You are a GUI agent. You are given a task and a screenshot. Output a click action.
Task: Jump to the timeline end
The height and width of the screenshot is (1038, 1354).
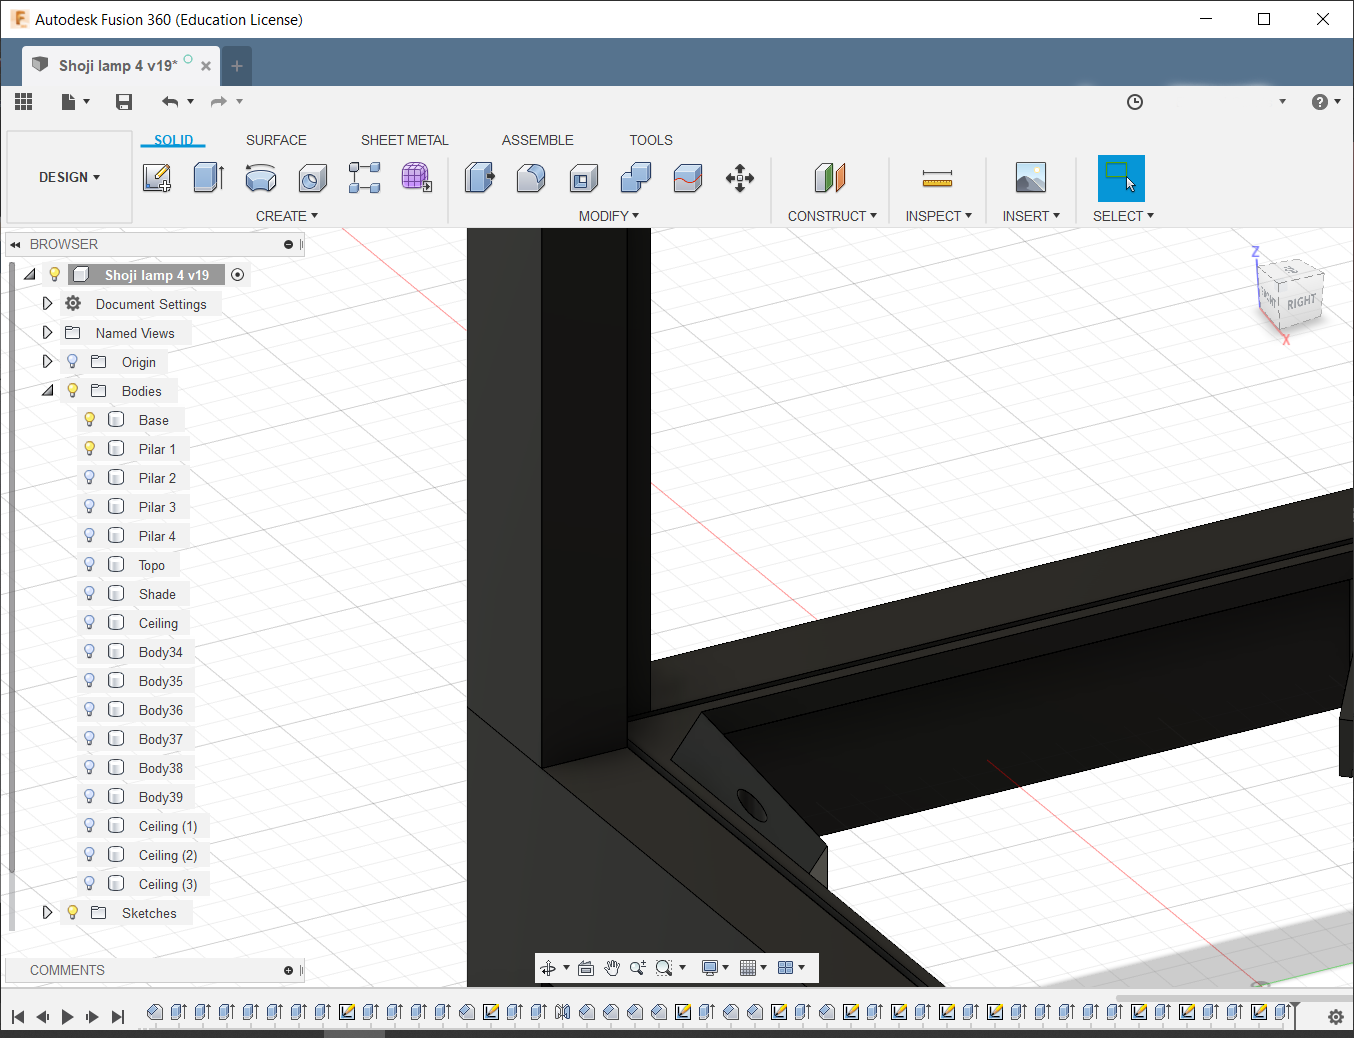coord(118,1016)
